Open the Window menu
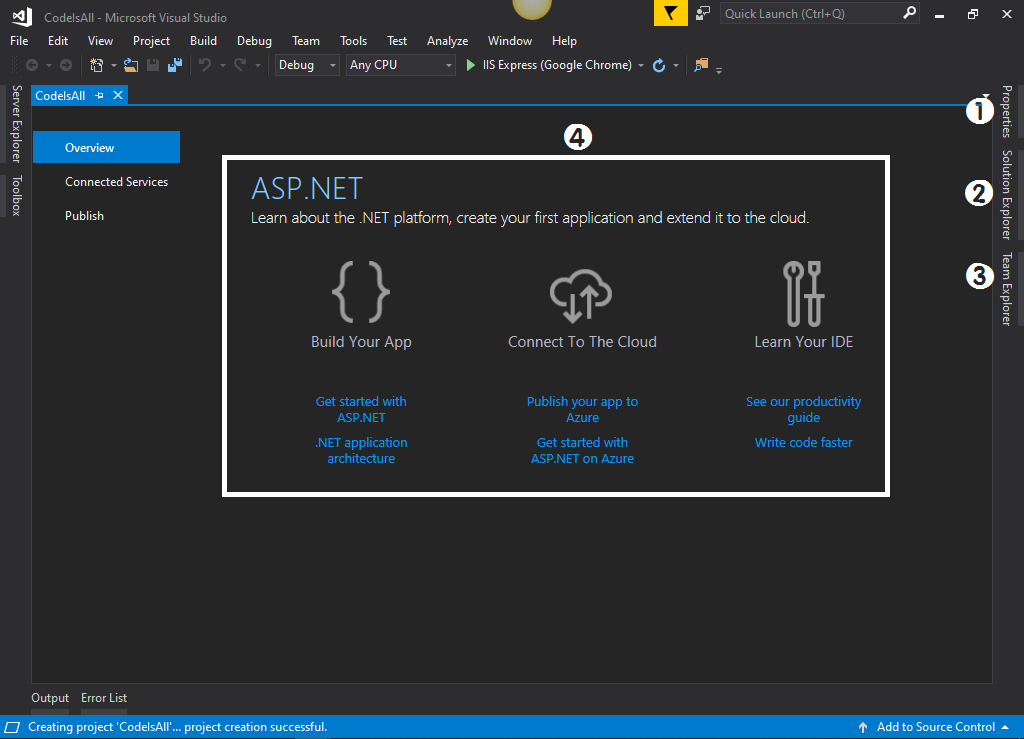Viewport: 1024px width, 739px height. click(x=509, y=40)
